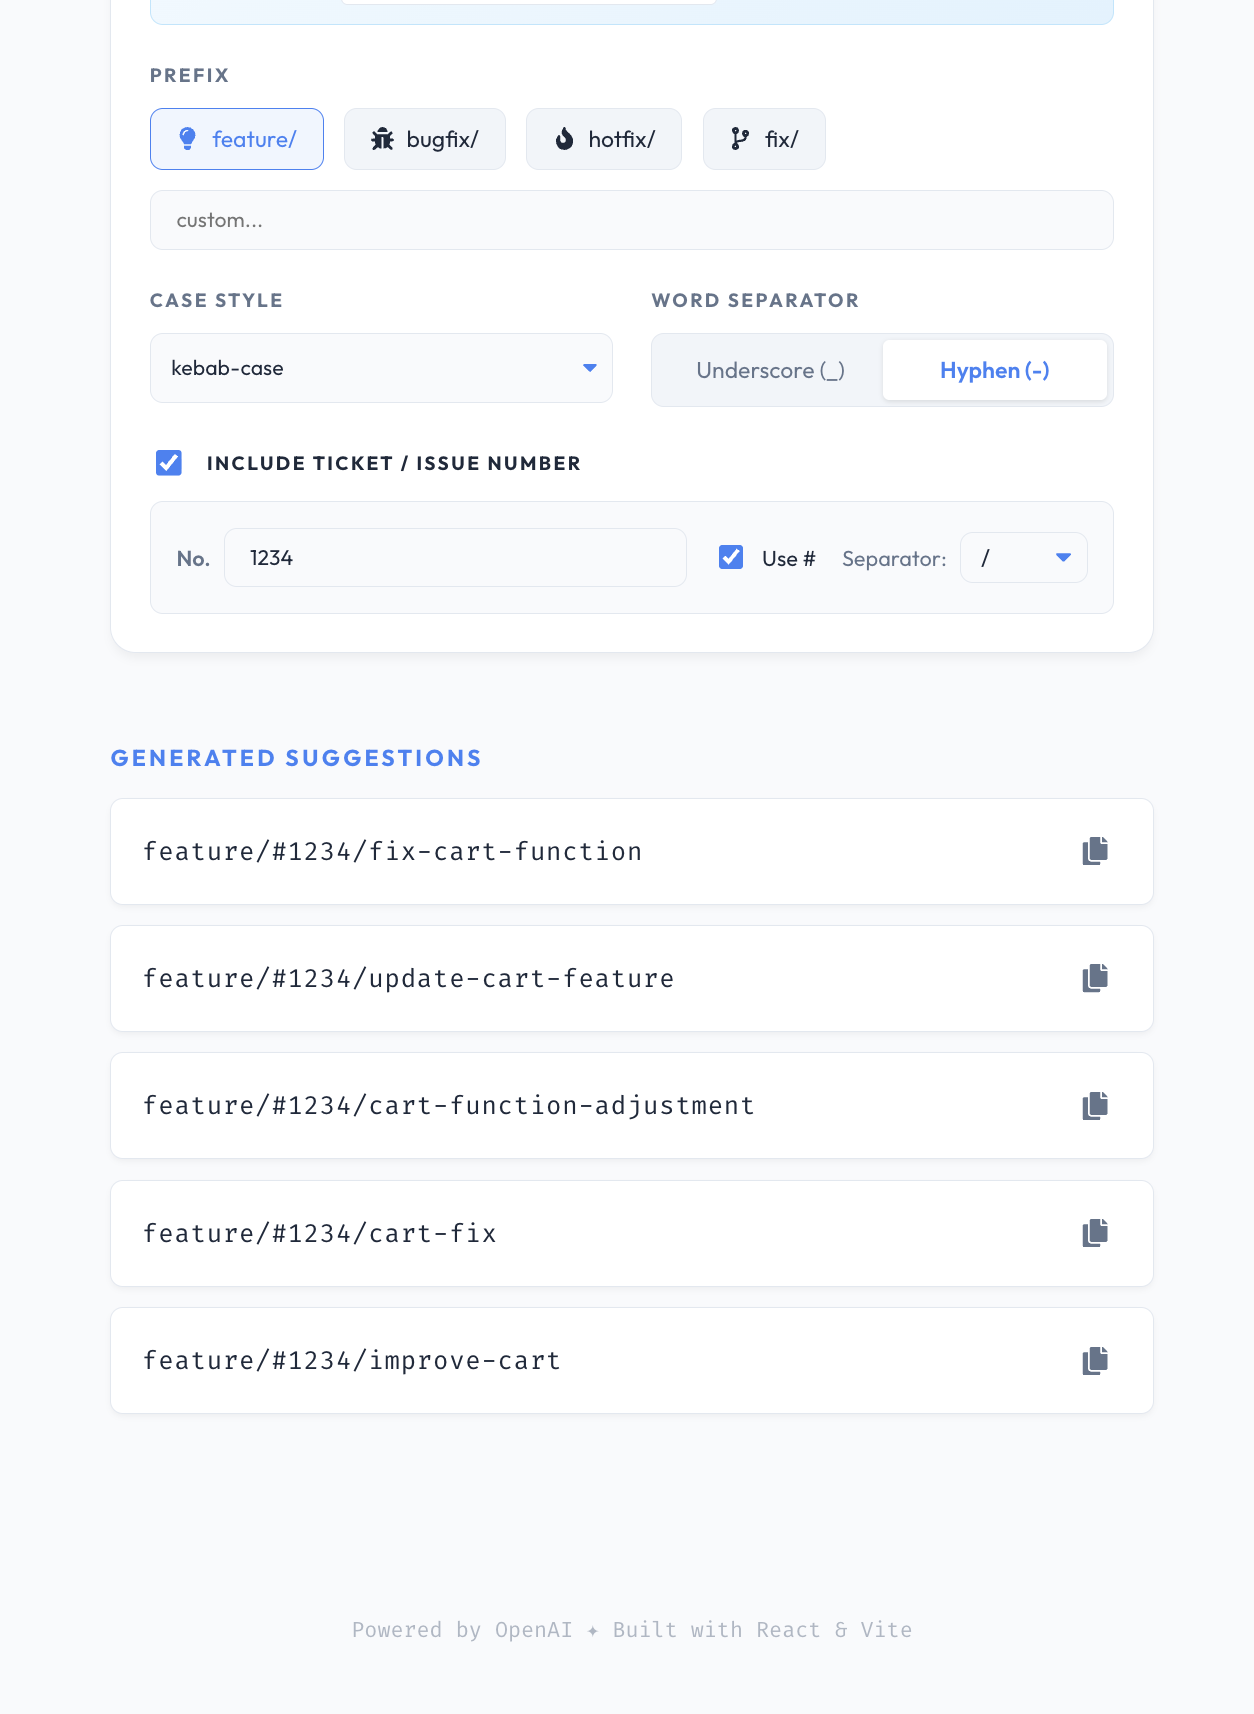Click the custom prefix input field

(x=631, y=220)
